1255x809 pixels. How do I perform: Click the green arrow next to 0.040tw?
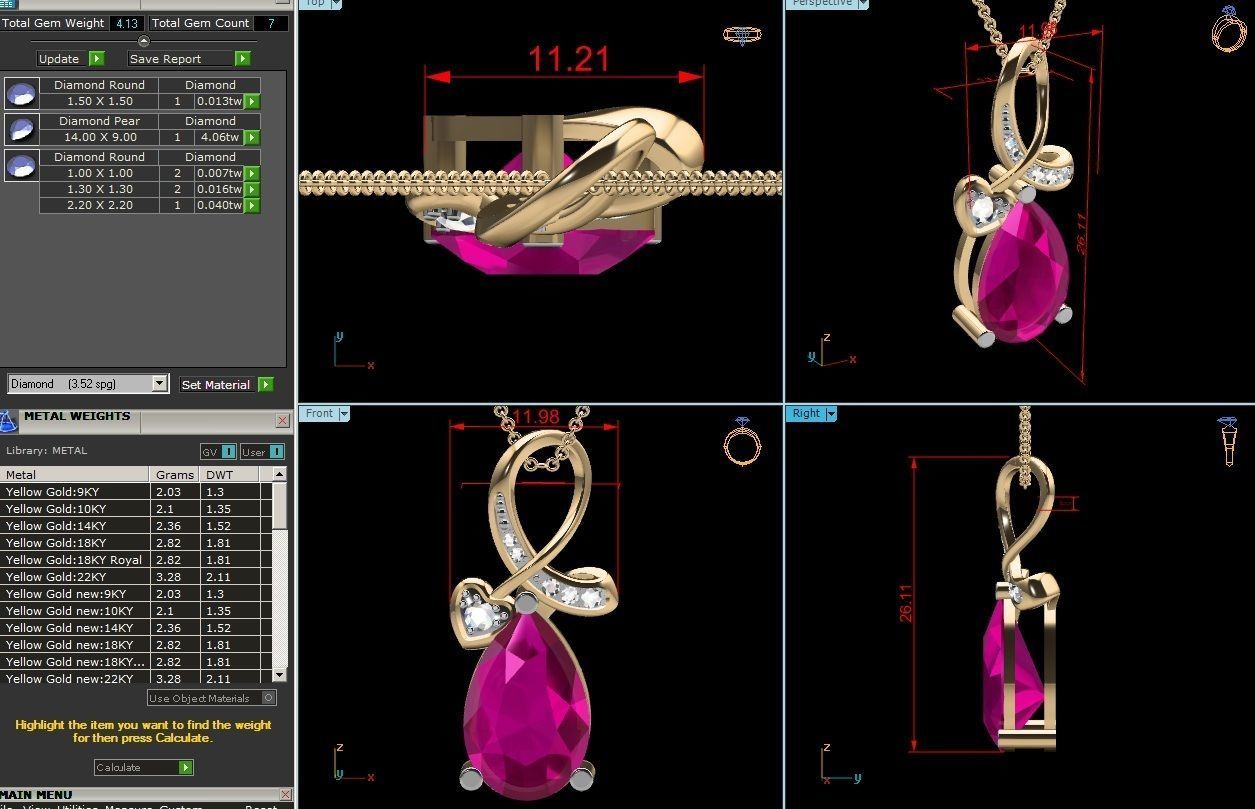252,206
